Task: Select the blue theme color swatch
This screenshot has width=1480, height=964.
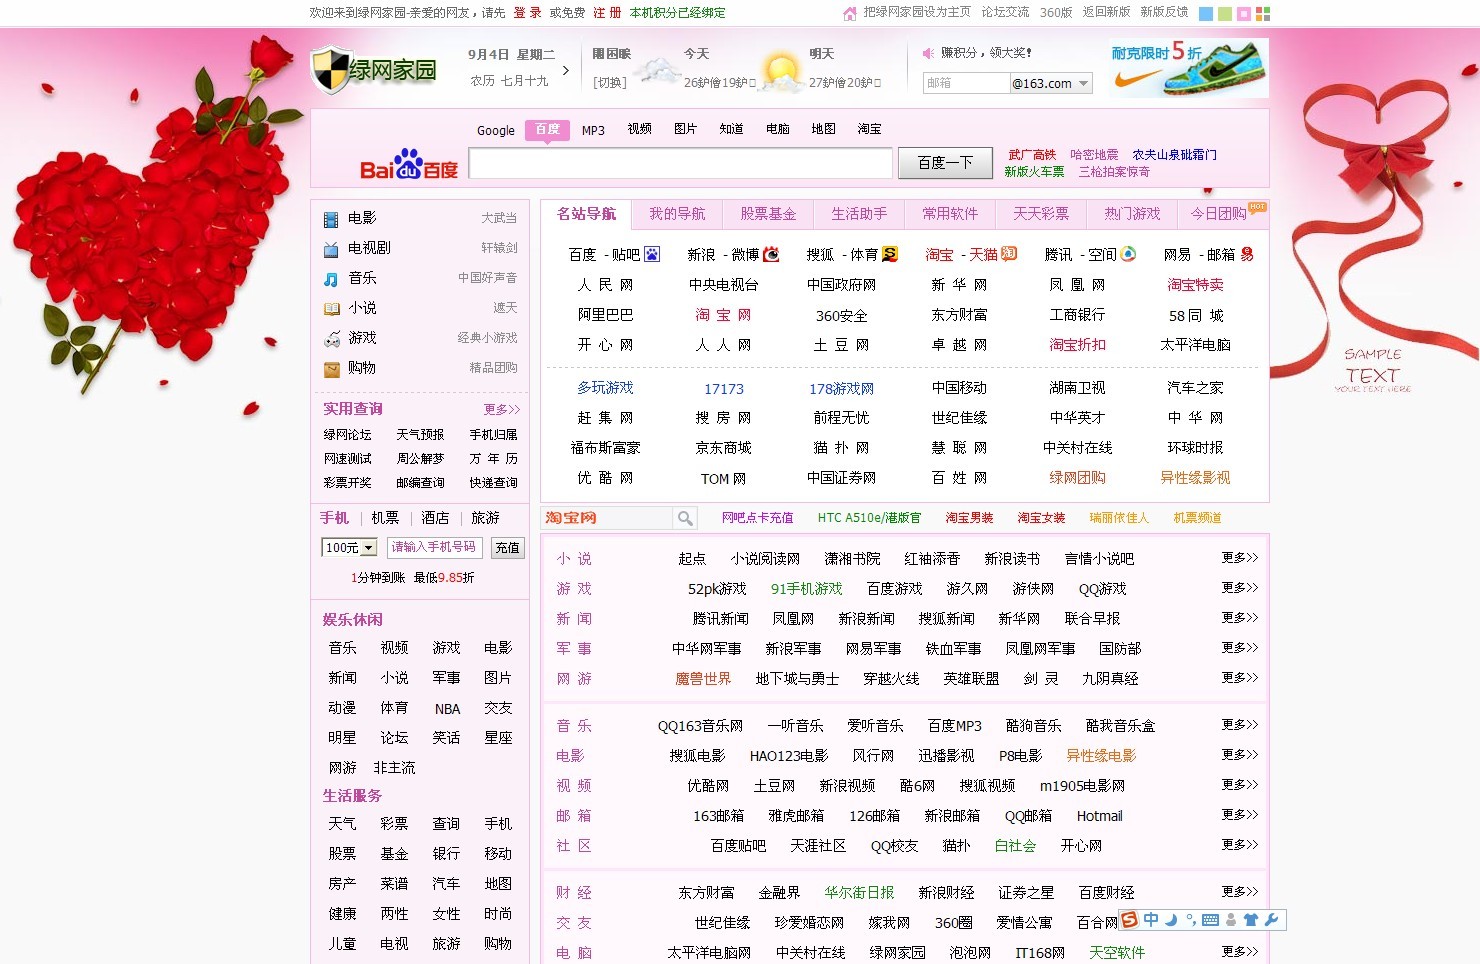Action: (1206, 14)
